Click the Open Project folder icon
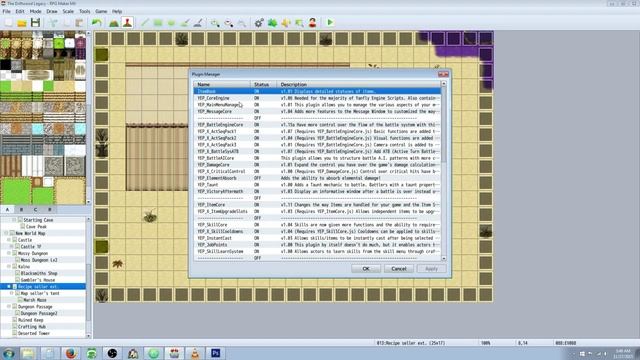 point(22,23)
